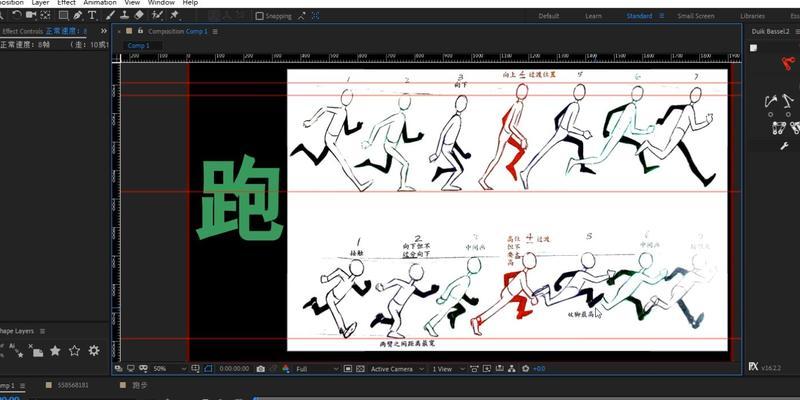Click Always Preview This View icon
The width and height of the screenshot is (800, 400).
point(118,368)
